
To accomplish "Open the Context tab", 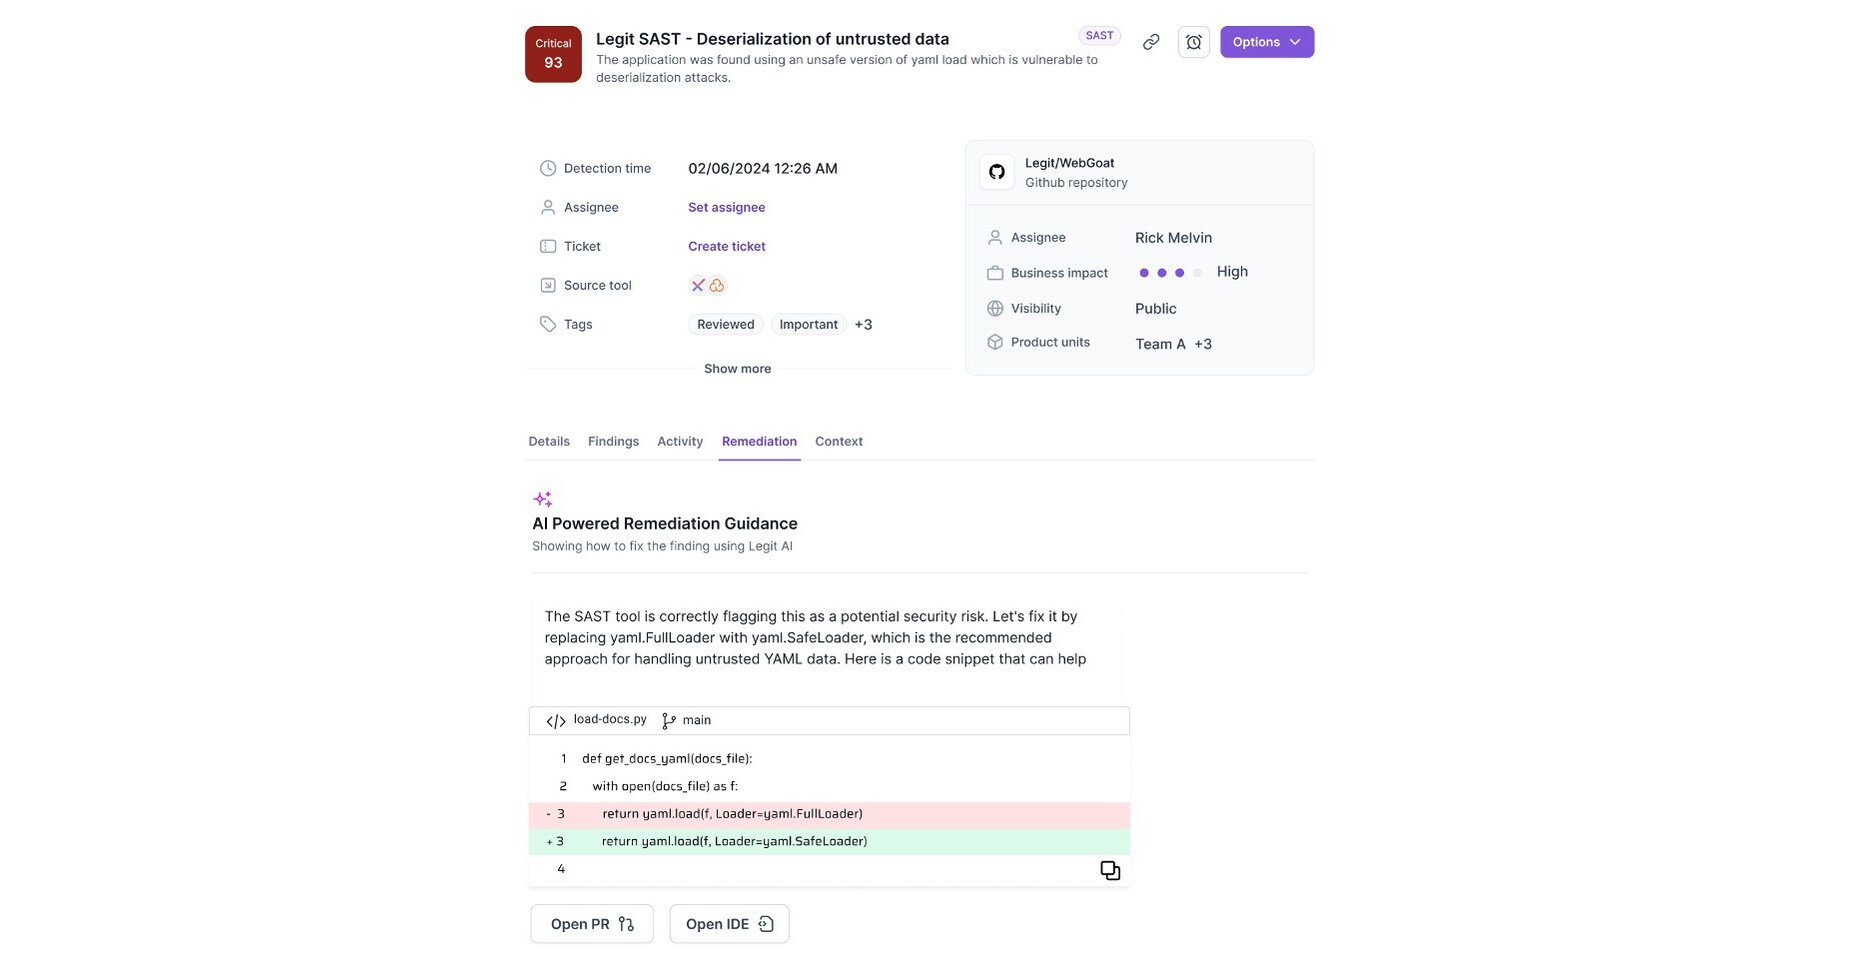I will pyautogui.click(x=838, y=441).
